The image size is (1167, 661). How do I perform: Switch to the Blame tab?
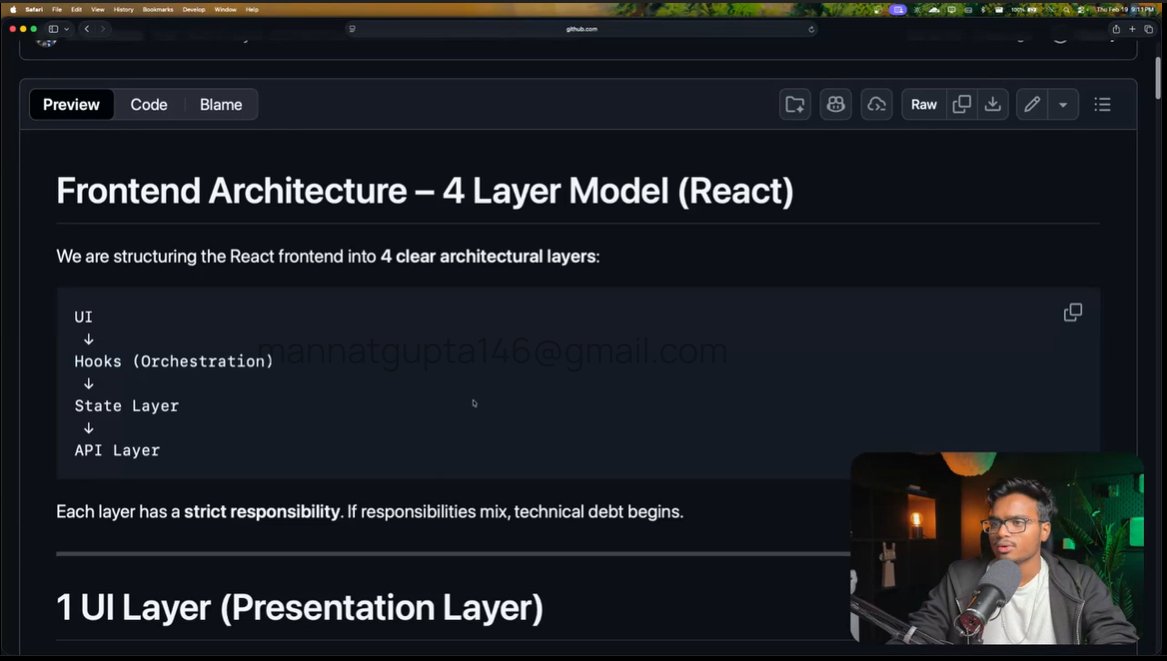coord(221,104)
